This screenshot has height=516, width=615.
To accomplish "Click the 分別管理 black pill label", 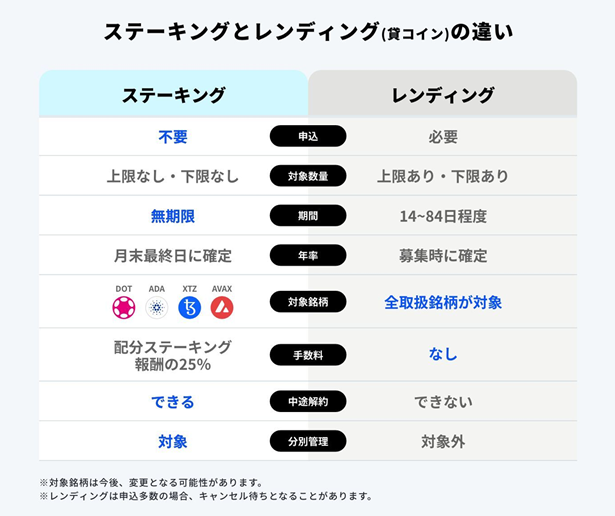I will tap(308, 441).
